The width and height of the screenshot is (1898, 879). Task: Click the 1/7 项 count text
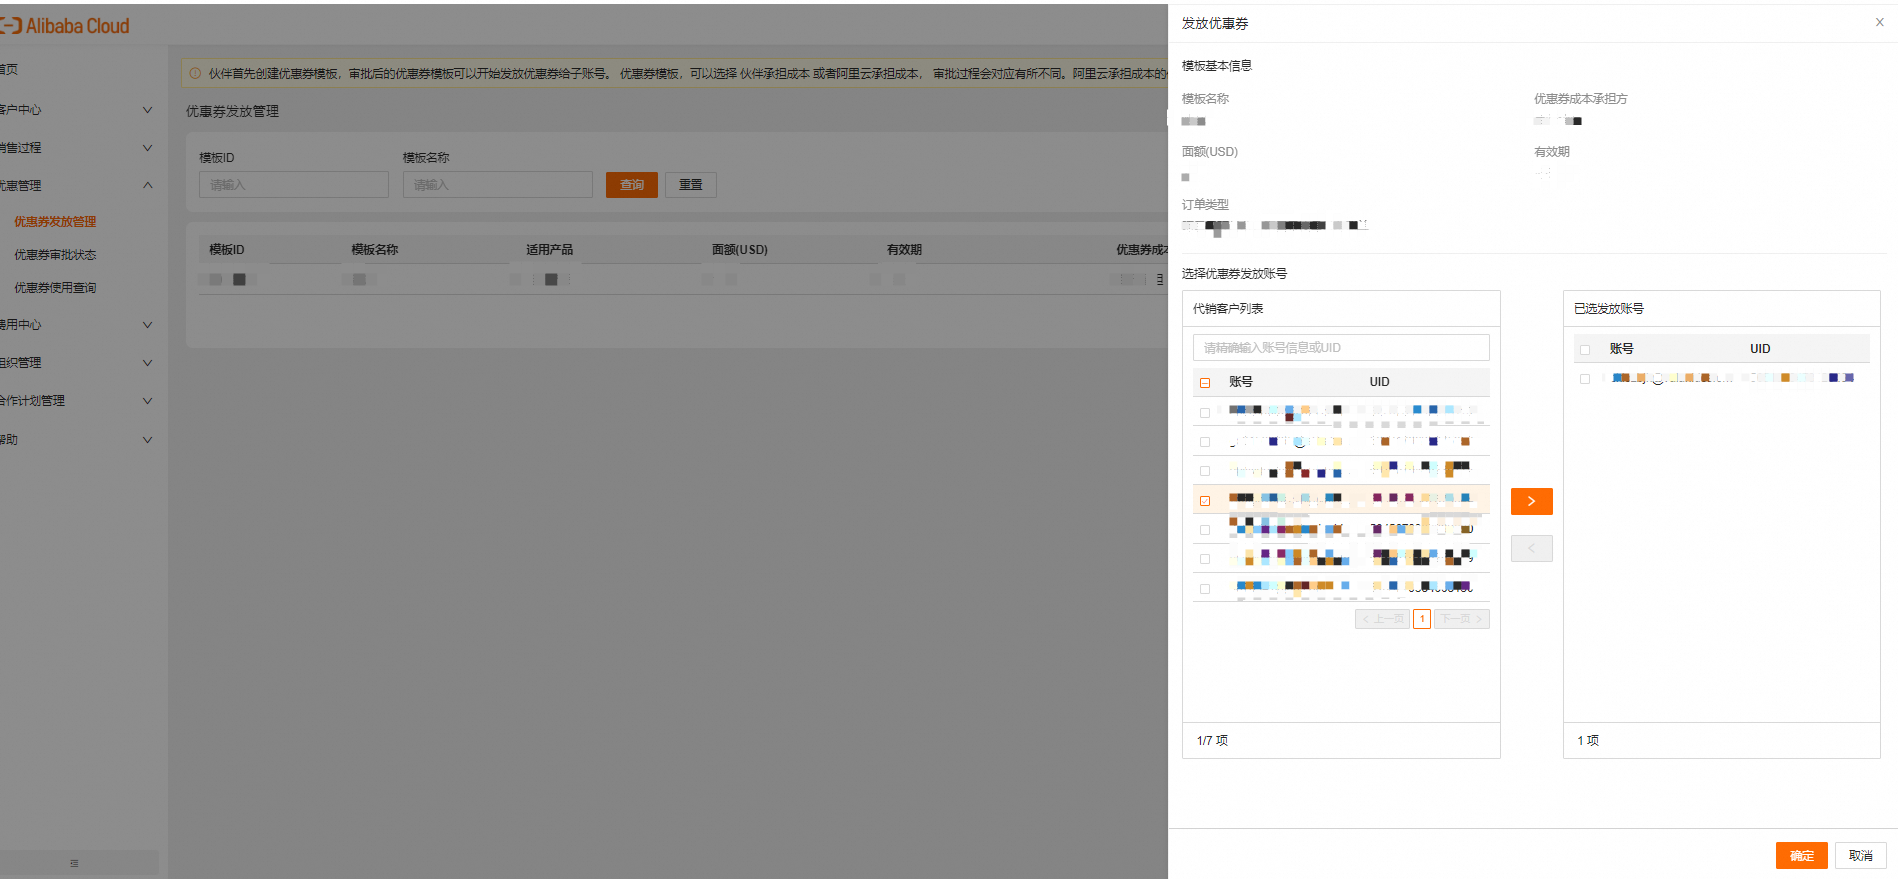tap(1212, 741)
